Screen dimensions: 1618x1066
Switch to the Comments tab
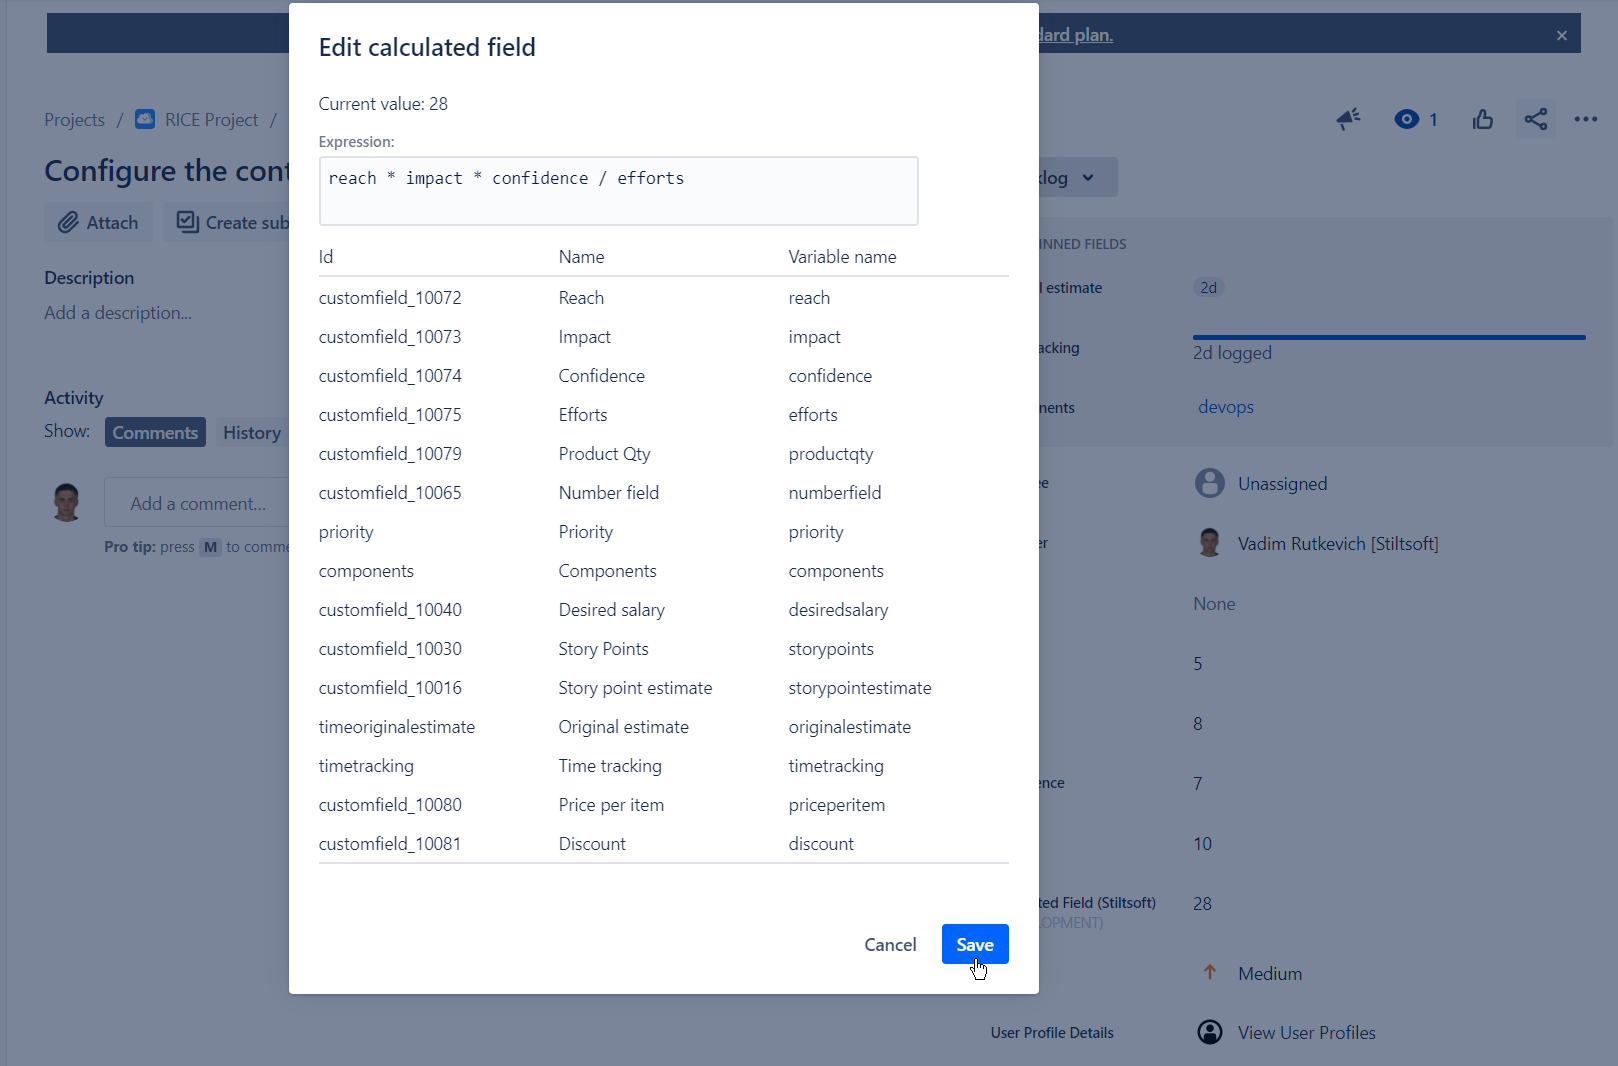pyautogui.click(x=155, y=433)
